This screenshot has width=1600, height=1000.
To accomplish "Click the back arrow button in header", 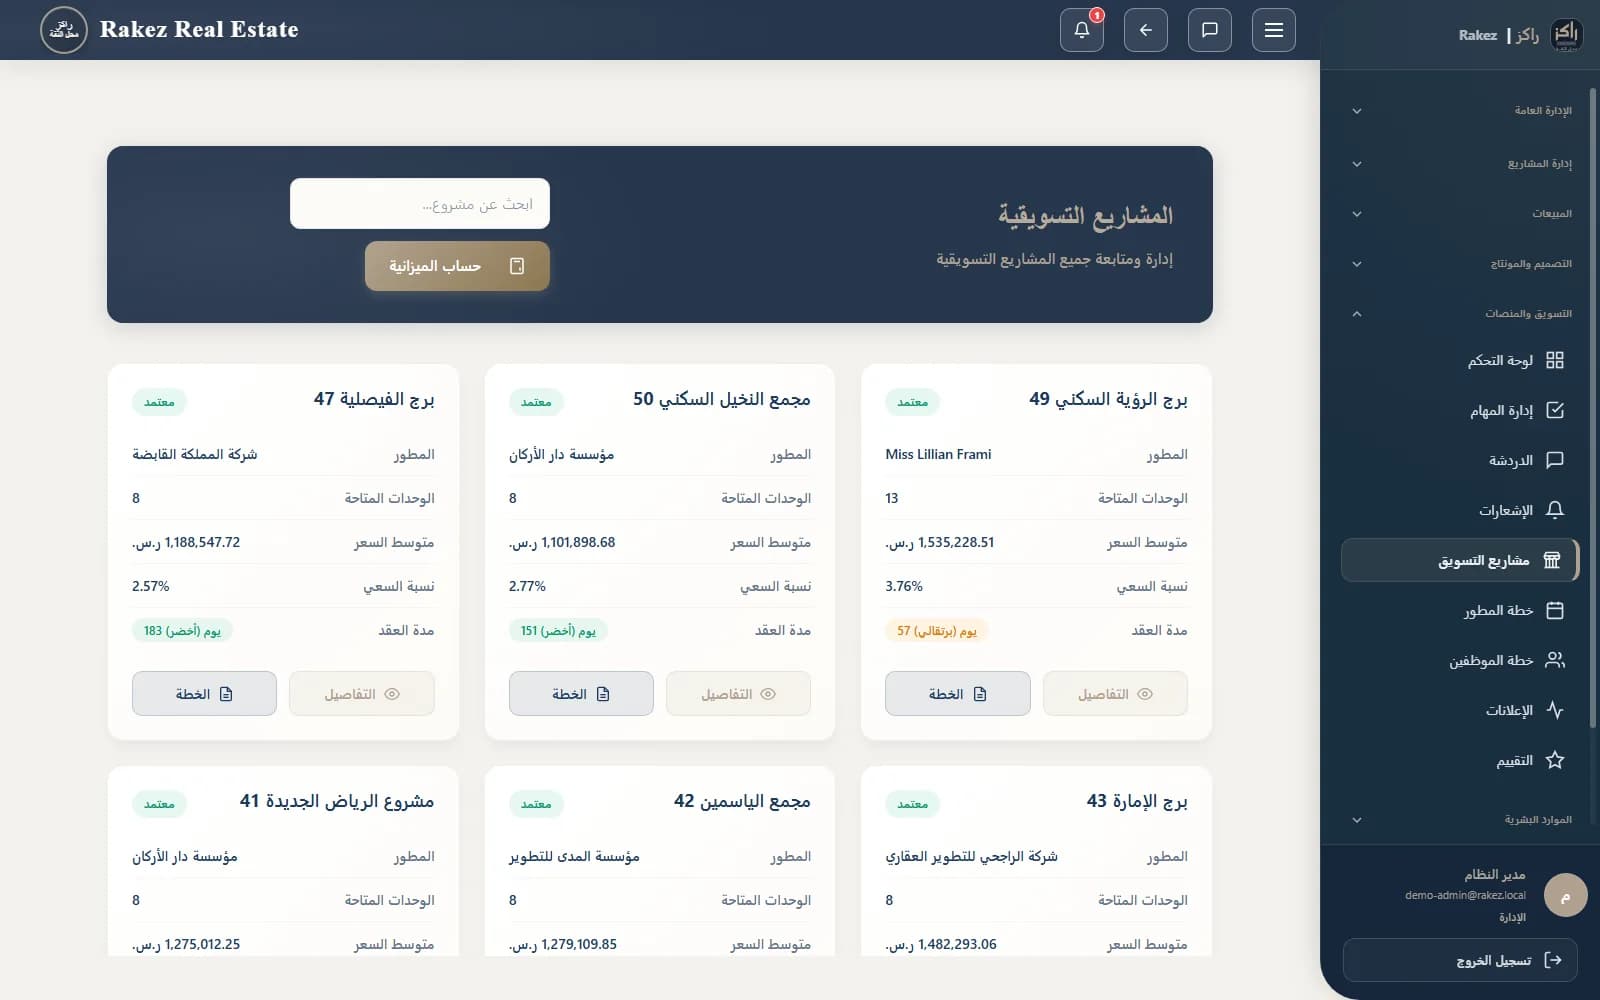I will pyautogui.click(x=1146, y=30).
